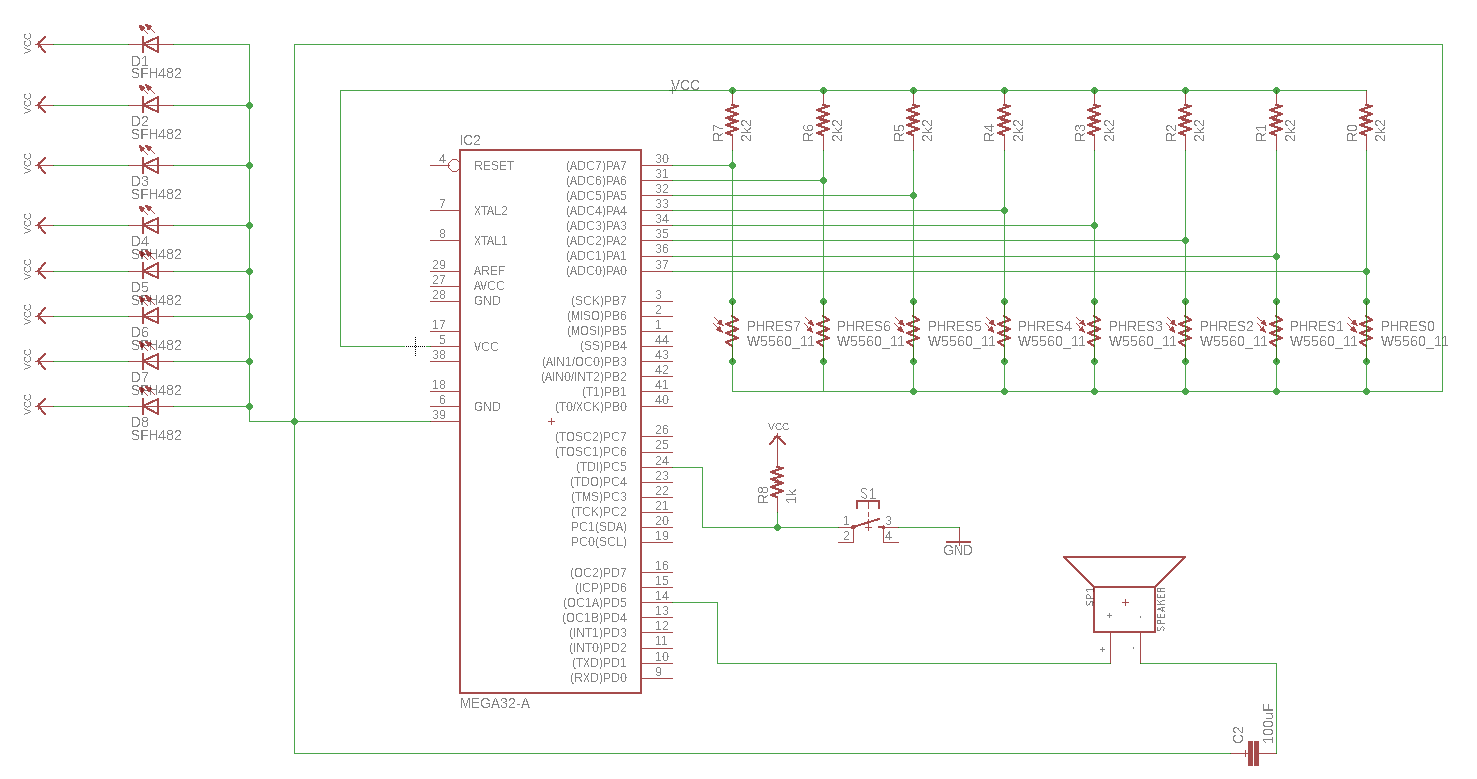Click the AVCC pin label

[x=489, y=286]
